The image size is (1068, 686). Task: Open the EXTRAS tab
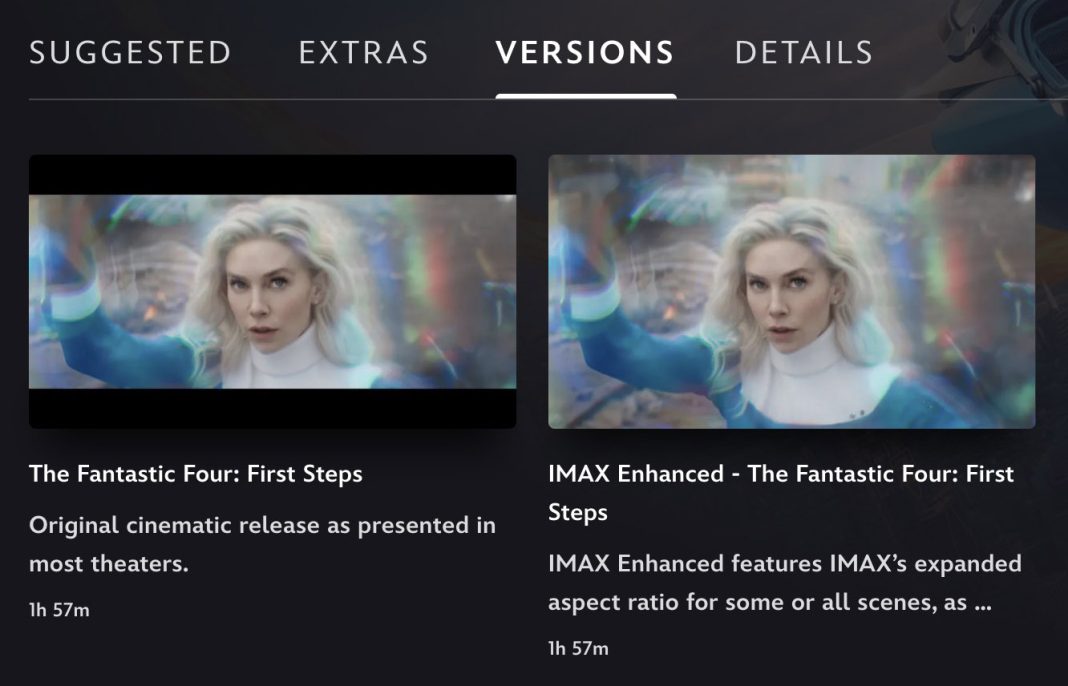(363, 53)
